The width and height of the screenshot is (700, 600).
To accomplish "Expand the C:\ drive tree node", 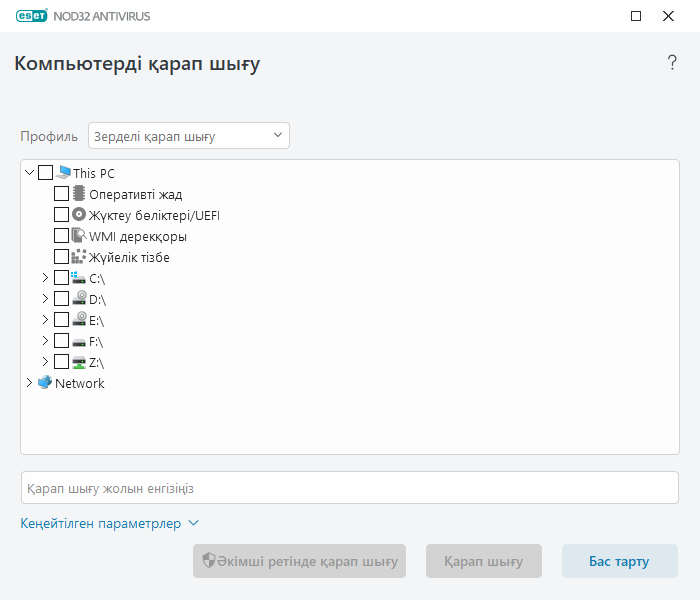I will [x=45, y=278].
